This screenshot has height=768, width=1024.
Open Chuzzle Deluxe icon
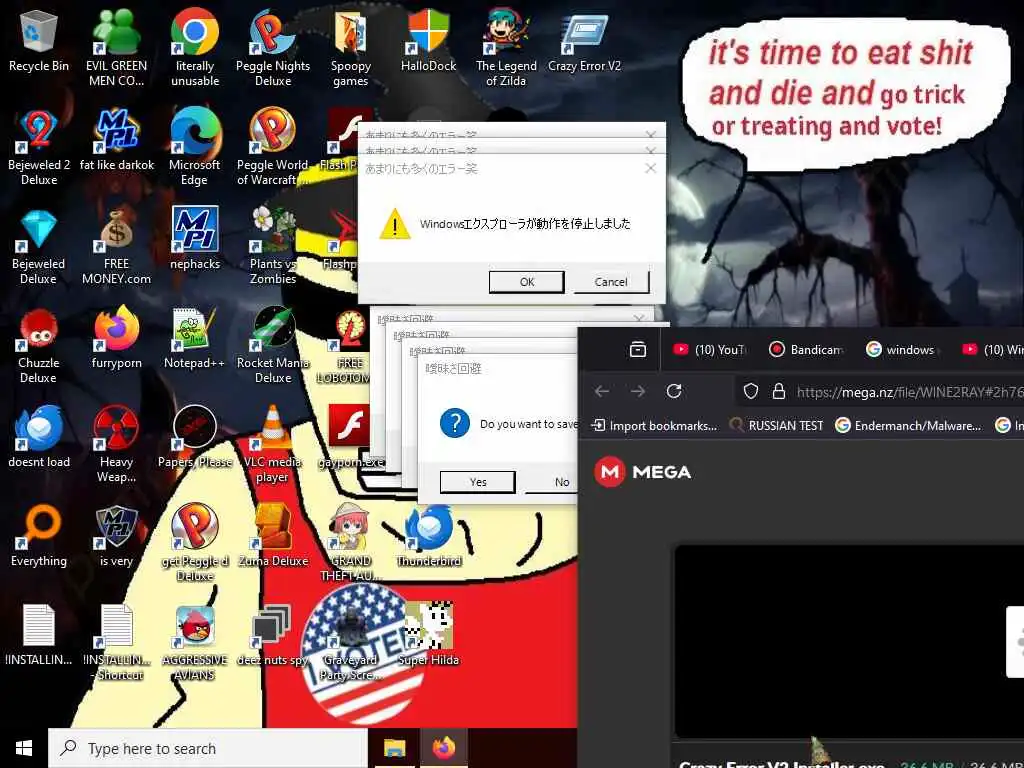39,345
